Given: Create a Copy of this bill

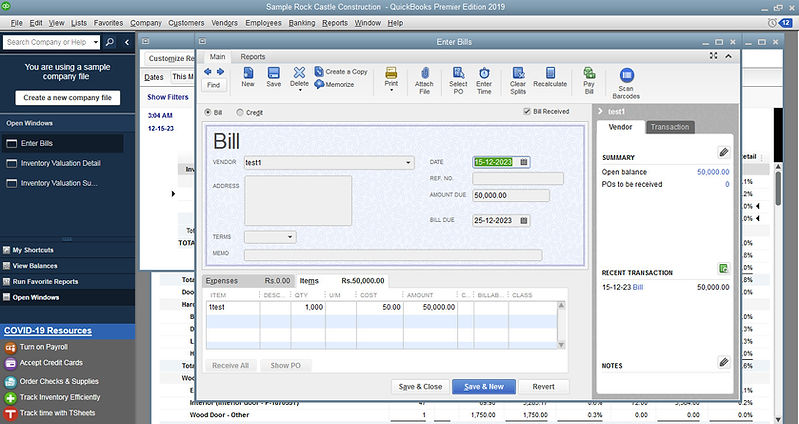Looking at the screenshot, I should coord(341,71).
